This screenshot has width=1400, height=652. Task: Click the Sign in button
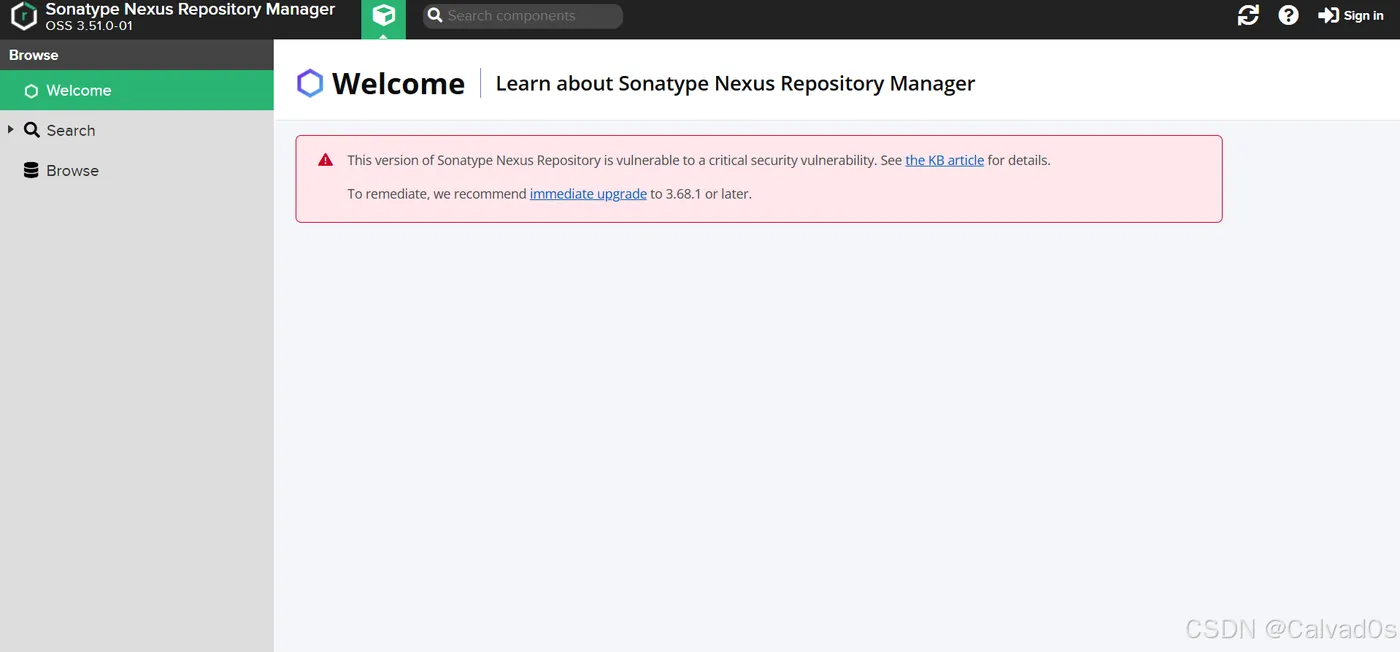click(1351, 16)
